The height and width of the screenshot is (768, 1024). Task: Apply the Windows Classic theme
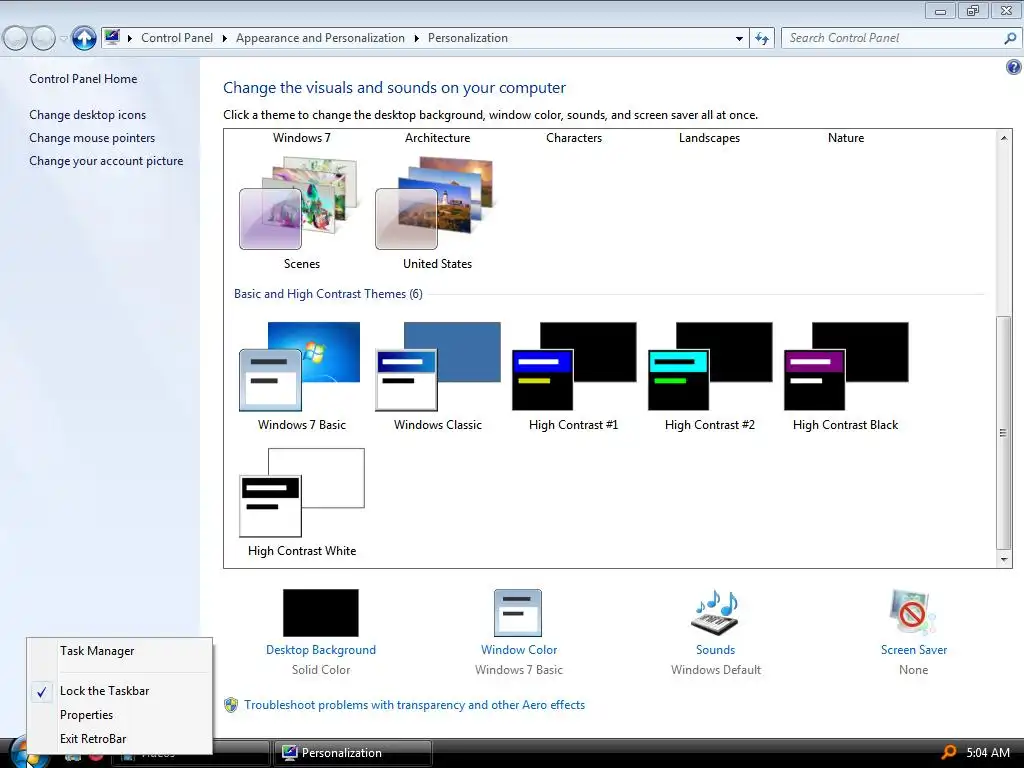coord(438,366)
